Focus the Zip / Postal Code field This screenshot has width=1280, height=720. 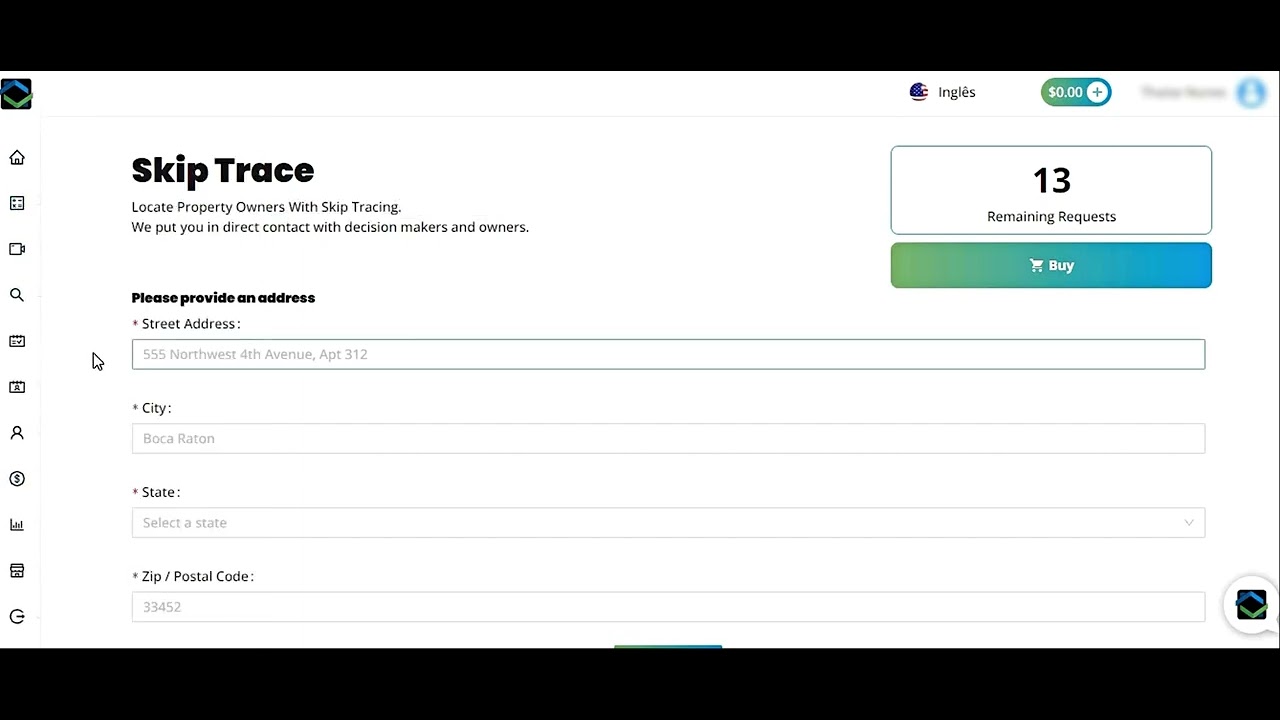coord(668,607)
